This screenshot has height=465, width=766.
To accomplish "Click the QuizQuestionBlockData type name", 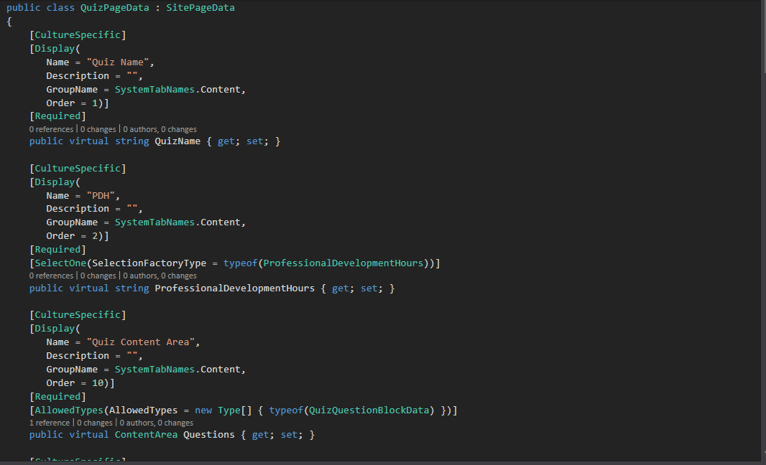I will click(x=369, y=410).
